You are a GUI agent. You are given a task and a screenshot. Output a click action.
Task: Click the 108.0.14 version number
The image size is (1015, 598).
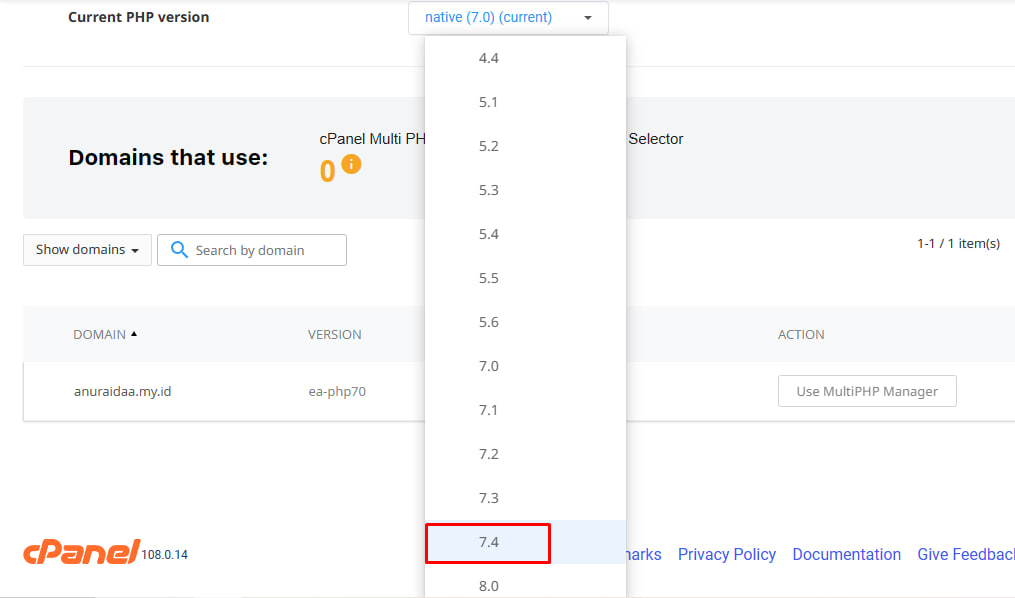(164, 555)
